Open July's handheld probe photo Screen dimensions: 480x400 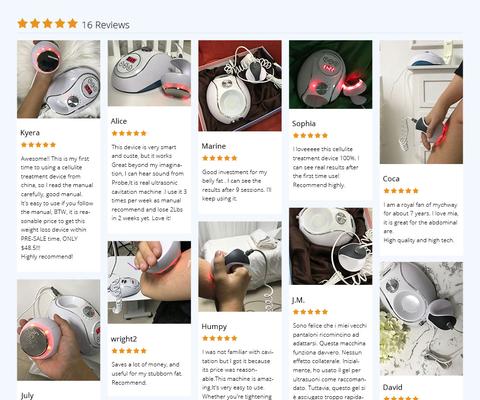(59, 330)
